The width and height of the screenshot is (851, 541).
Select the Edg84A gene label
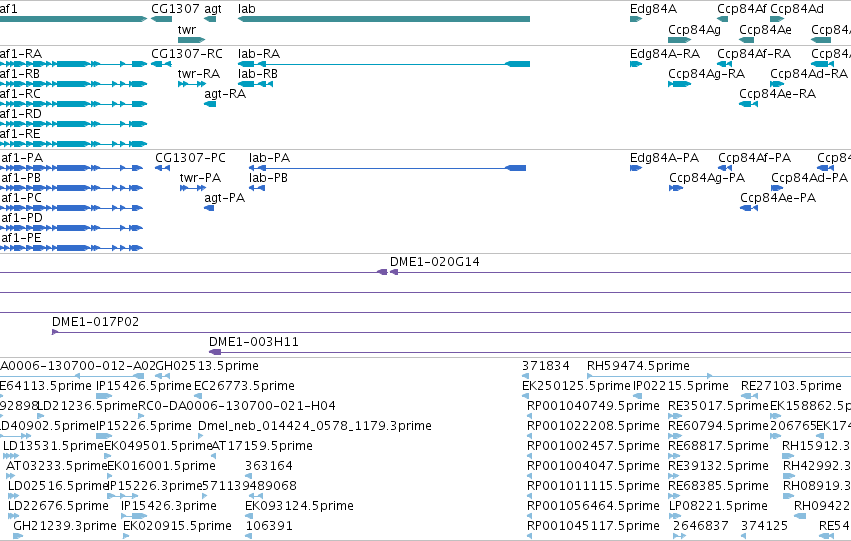point(653,9)
